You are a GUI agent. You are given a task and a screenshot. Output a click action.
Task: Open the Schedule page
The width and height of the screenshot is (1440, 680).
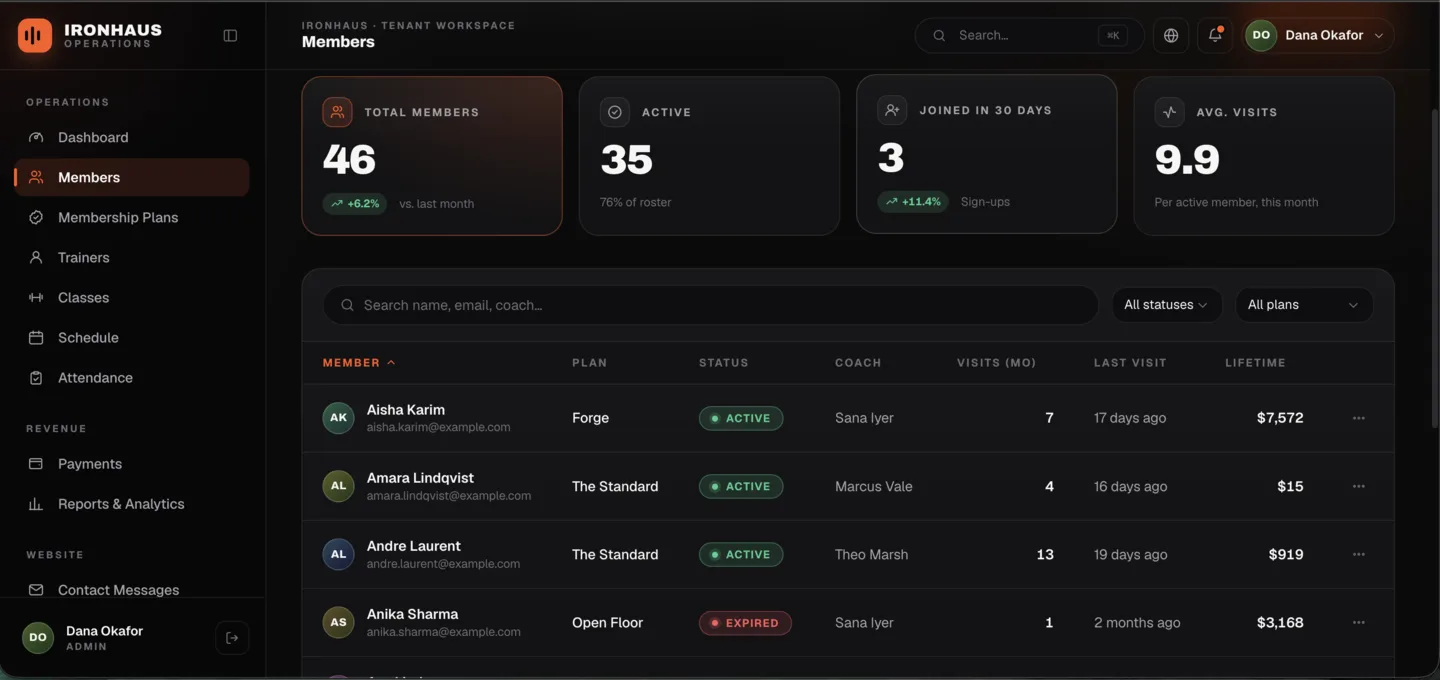(x=132, y=337)
